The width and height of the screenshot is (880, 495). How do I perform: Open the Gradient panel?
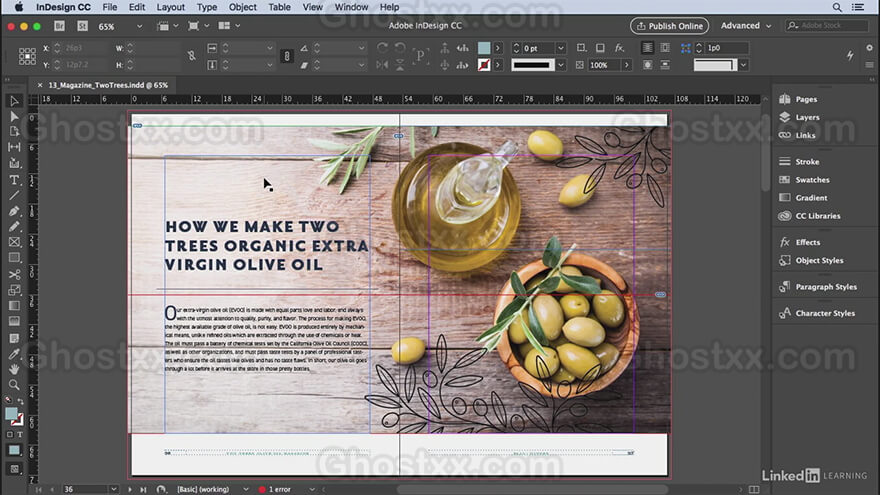(811, 198)
